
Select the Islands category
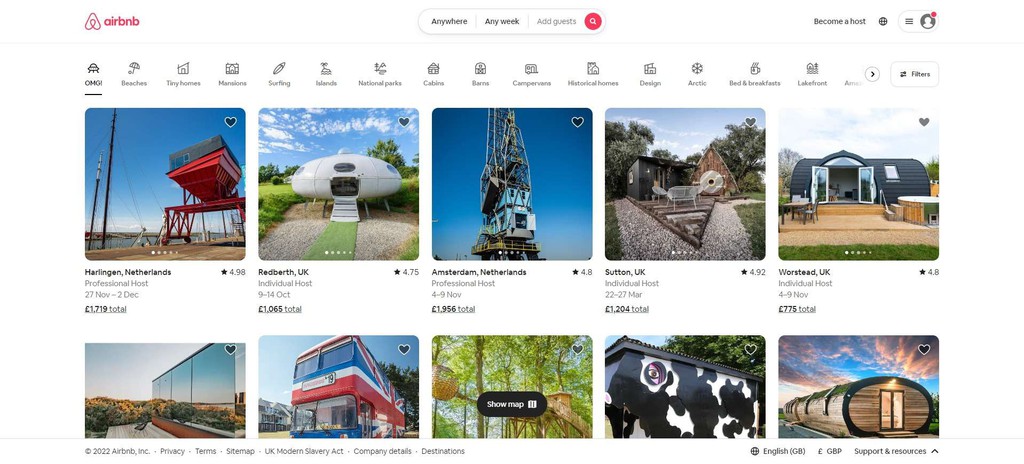click(326, 74)
